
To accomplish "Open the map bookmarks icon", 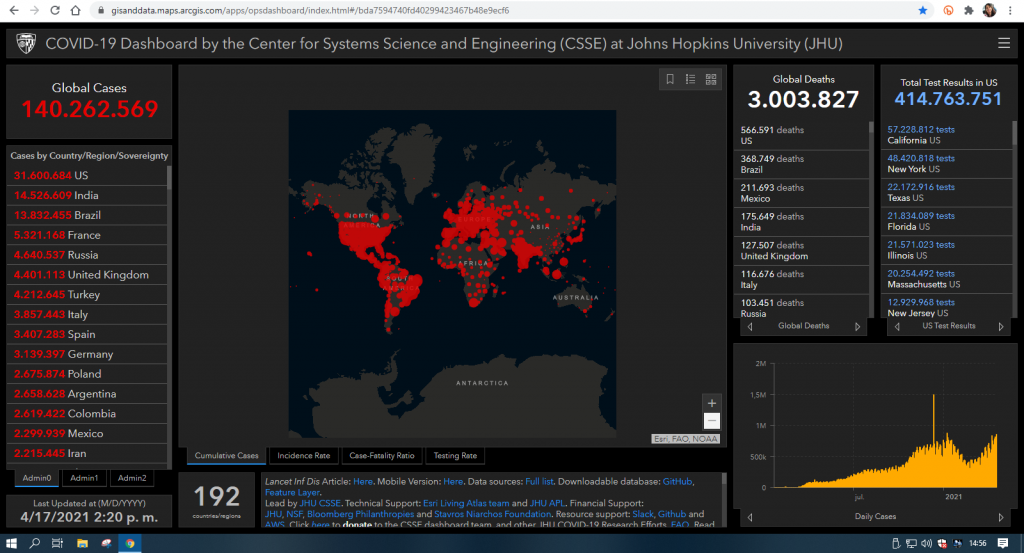I will pos(670,79).
